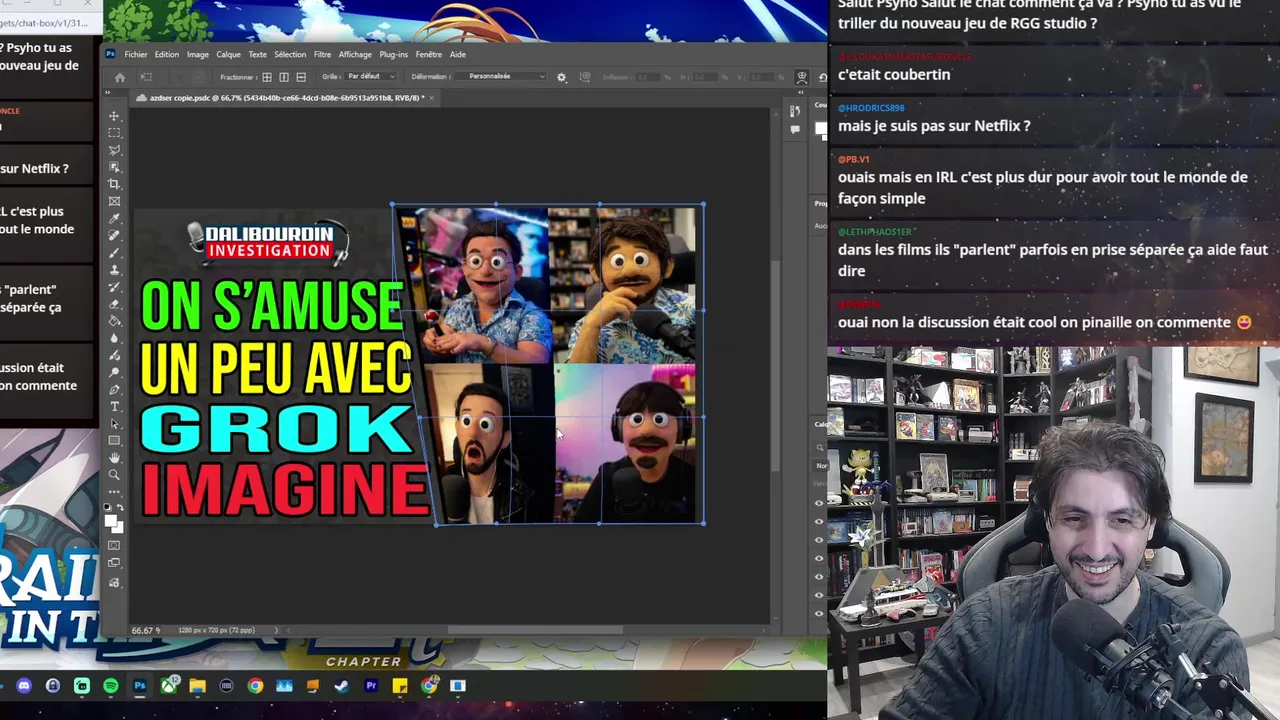Toggle the bottommost layer visibility eye
The height and width of the screenshot is (720, 1280).
click(x=819, y=613)
